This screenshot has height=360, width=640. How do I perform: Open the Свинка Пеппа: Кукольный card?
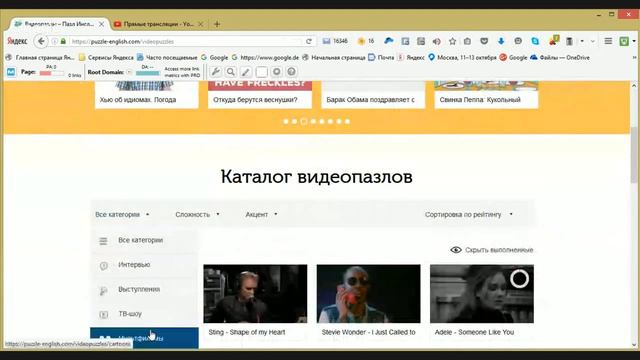486,95
